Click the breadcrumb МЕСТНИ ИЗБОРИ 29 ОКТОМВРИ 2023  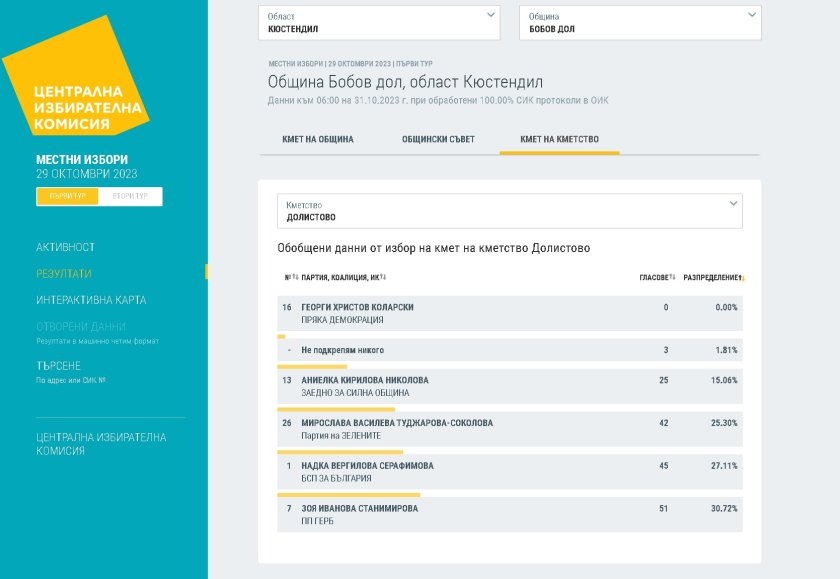point(350,64)
